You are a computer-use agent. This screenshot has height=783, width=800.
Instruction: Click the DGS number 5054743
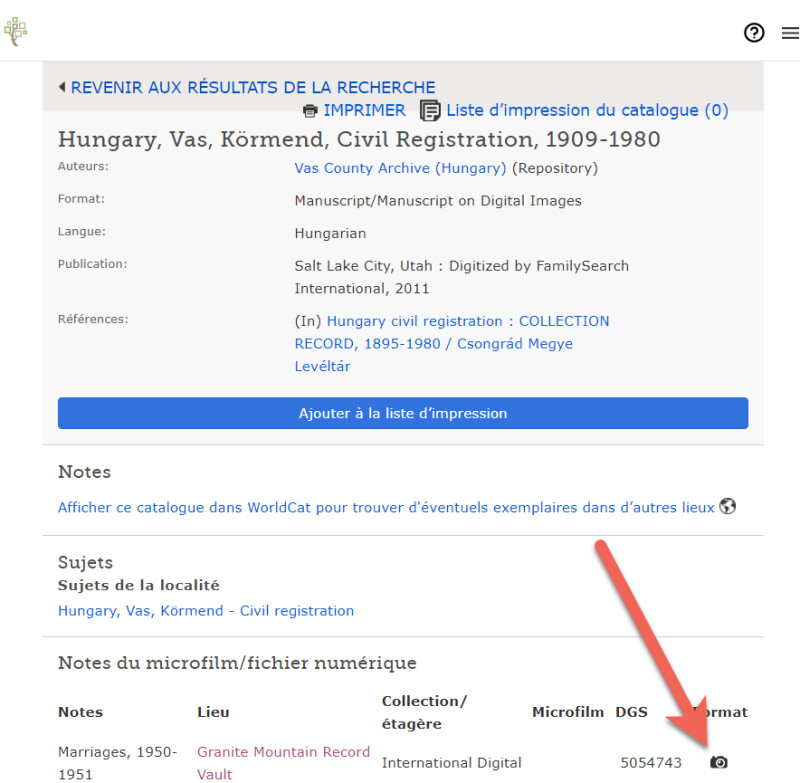click(651, 763)
